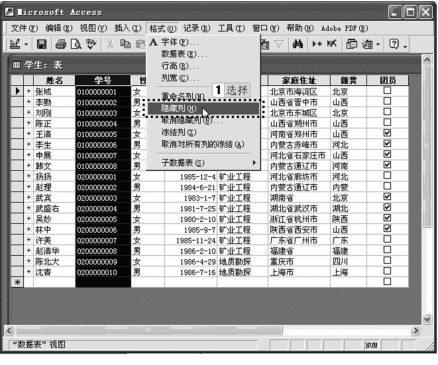438x365 pixels.
Task: Open Print Preview from toolbar
Action: click(76, 44)
